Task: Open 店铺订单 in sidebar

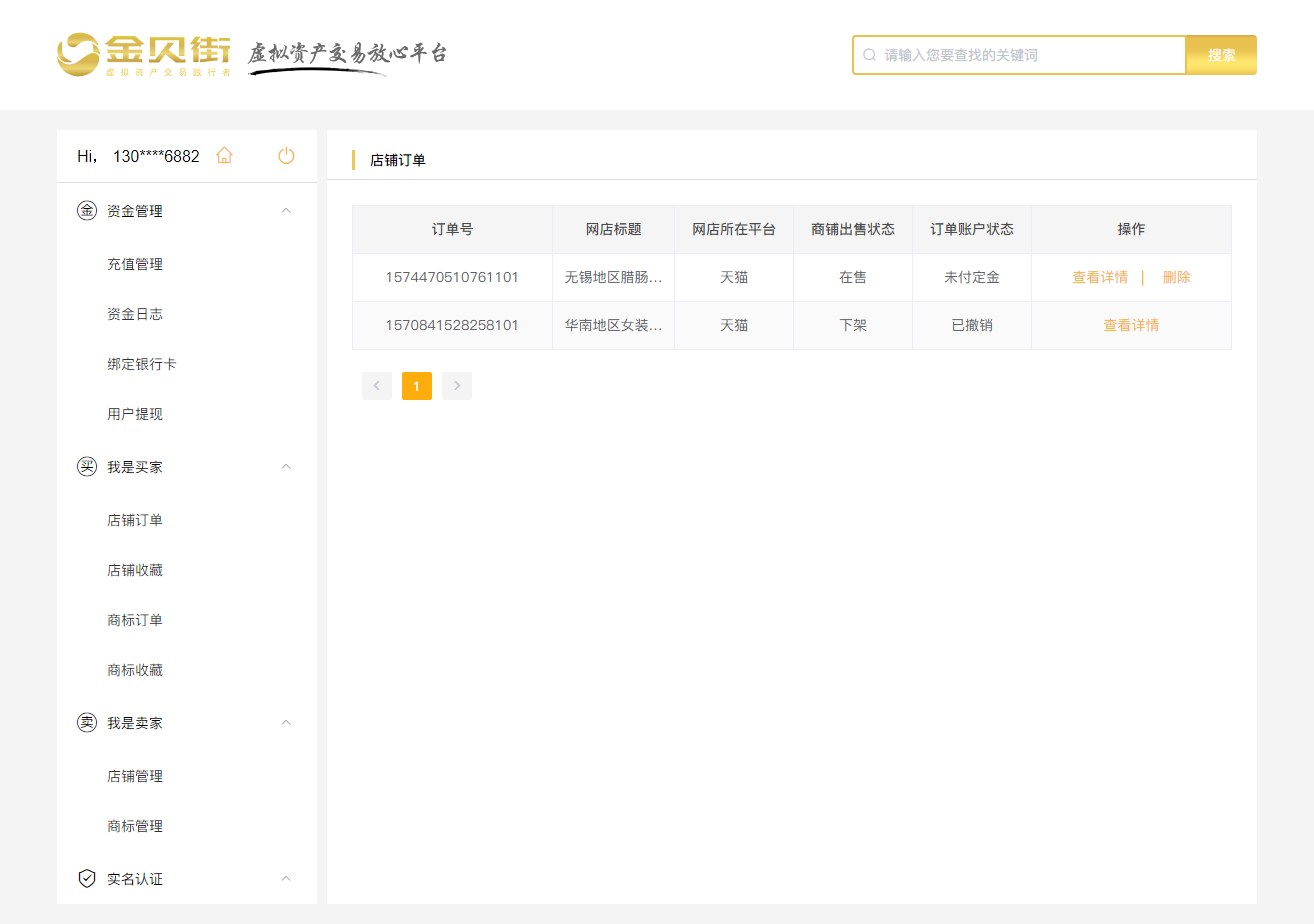Action: click(135, 520)
